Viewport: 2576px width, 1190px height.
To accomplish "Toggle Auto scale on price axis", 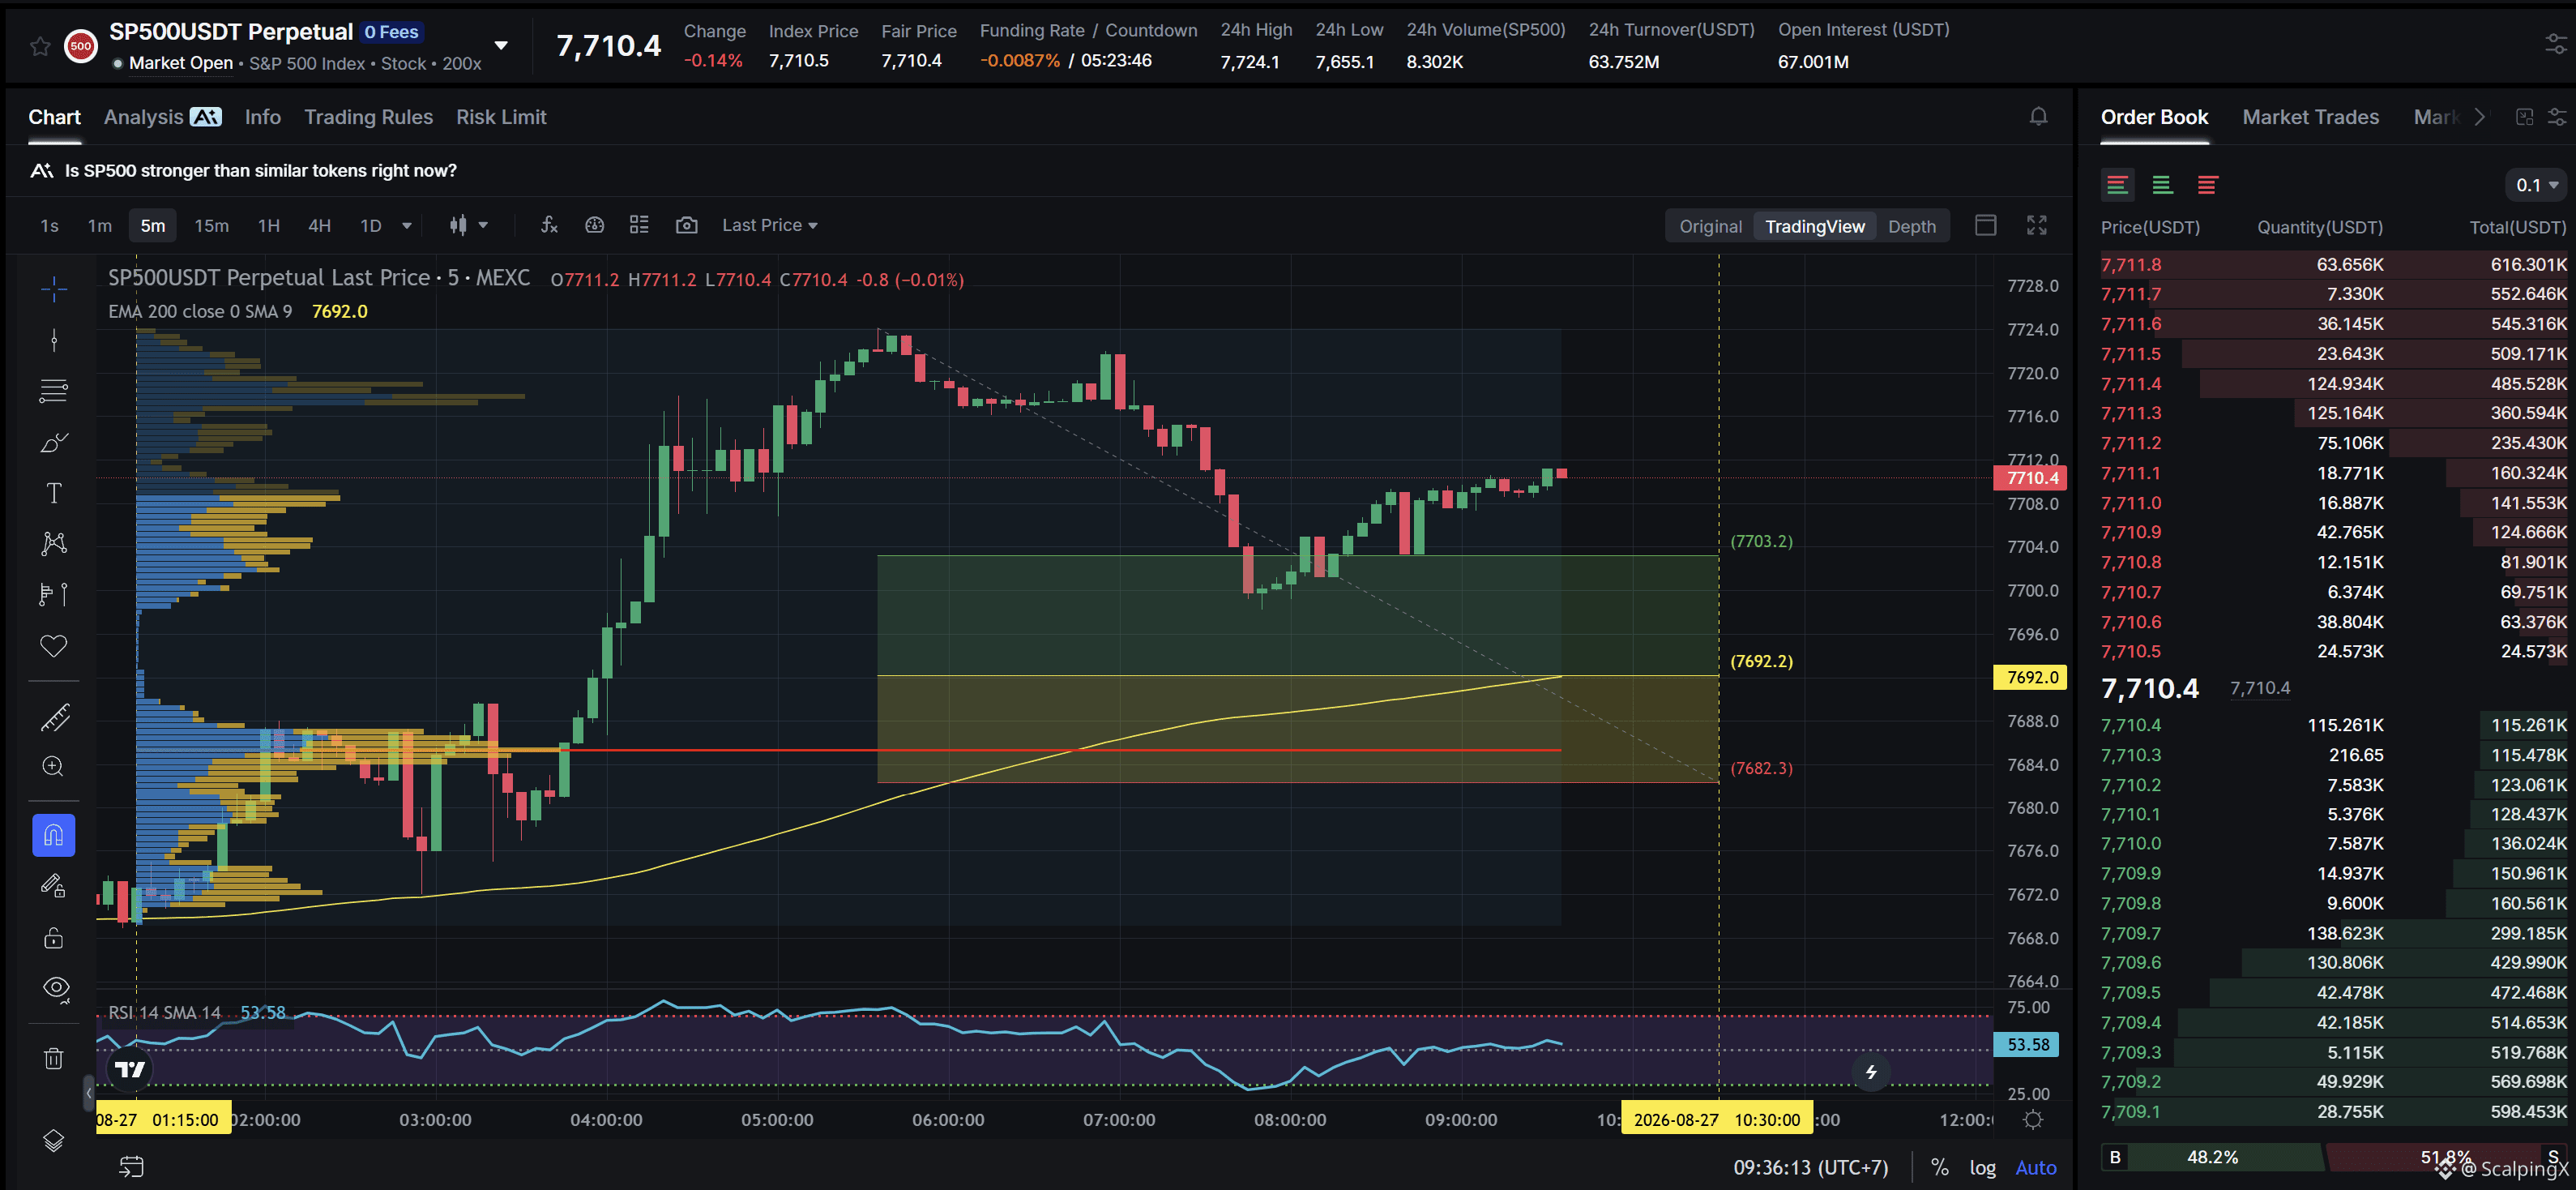I will tap(2036, 1167).
